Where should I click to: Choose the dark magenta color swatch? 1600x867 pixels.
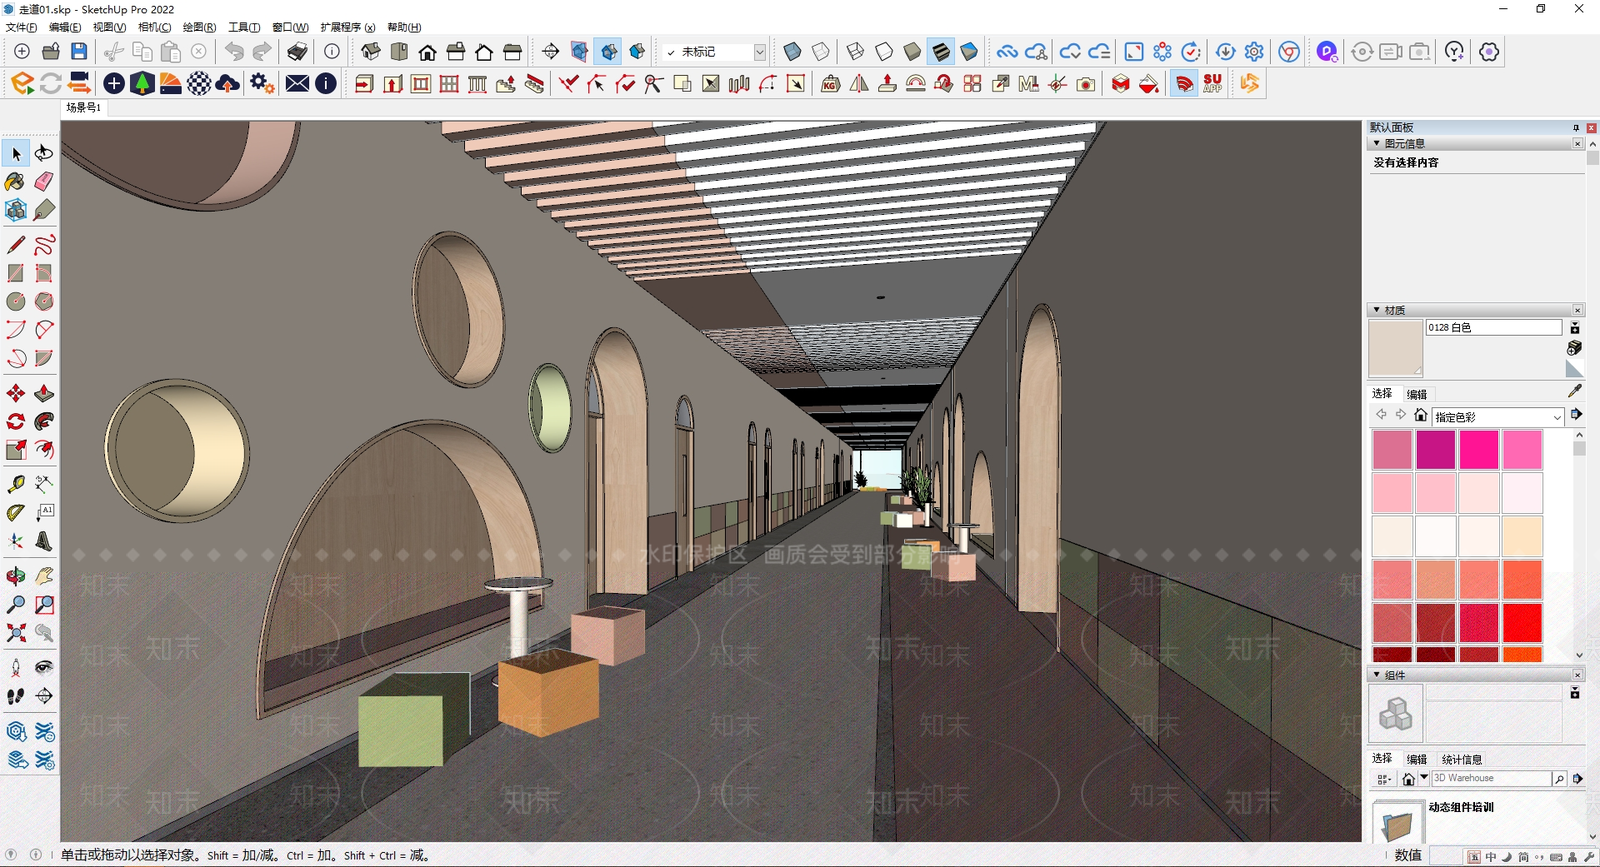(1436, 450)
